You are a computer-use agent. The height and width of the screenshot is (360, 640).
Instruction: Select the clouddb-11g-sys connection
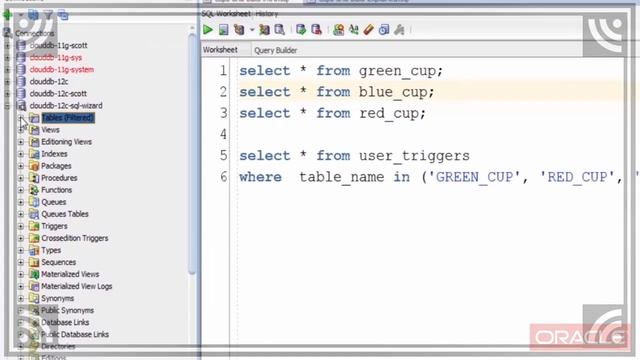point(56,58)
